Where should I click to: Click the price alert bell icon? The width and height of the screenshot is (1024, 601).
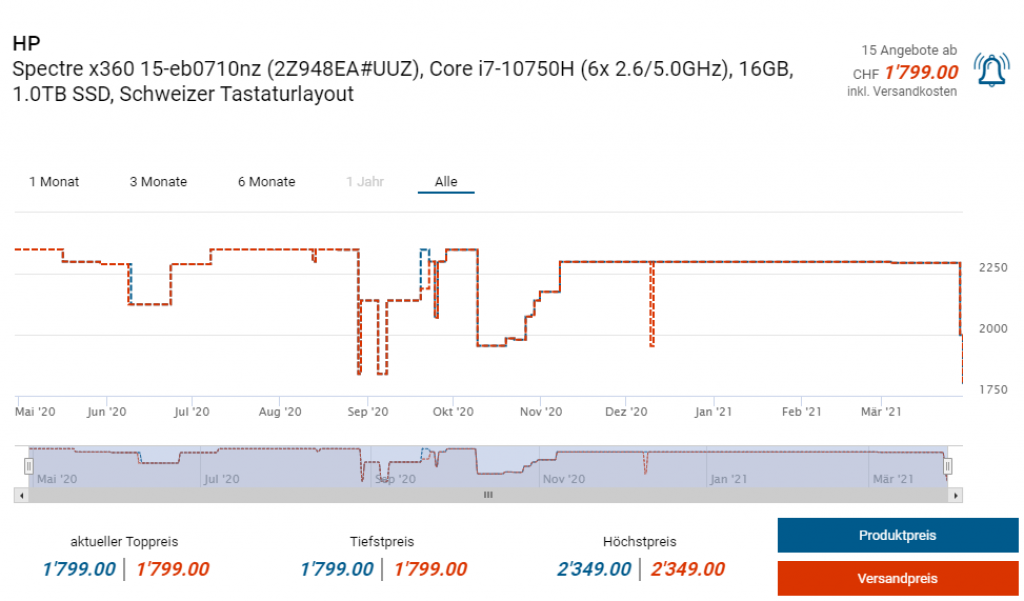[991, 70]
